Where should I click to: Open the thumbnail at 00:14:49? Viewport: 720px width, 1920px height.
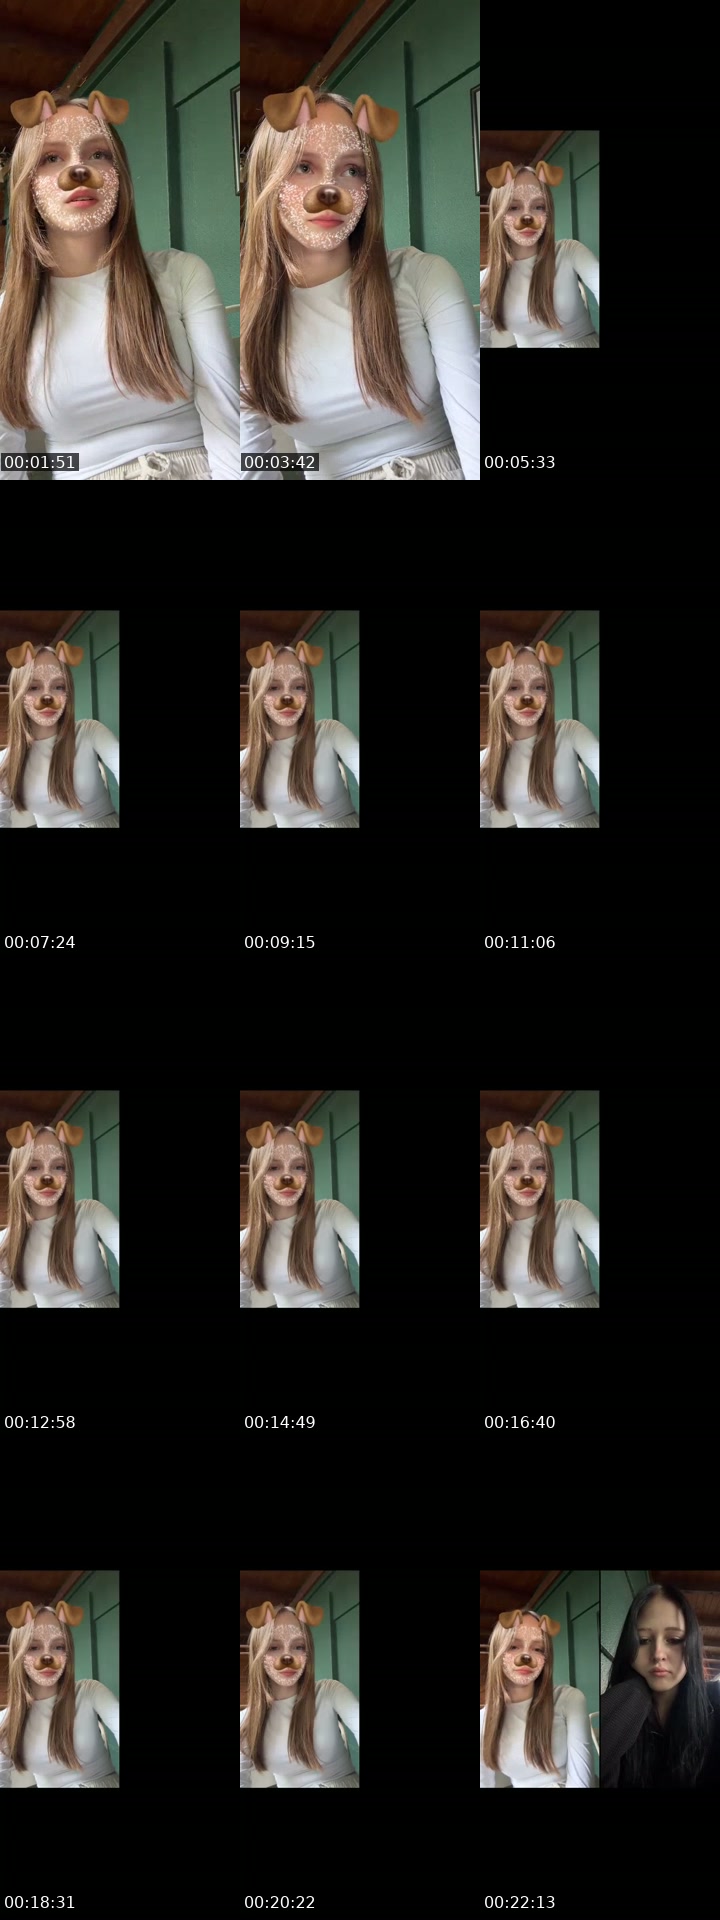(299, 1199)
